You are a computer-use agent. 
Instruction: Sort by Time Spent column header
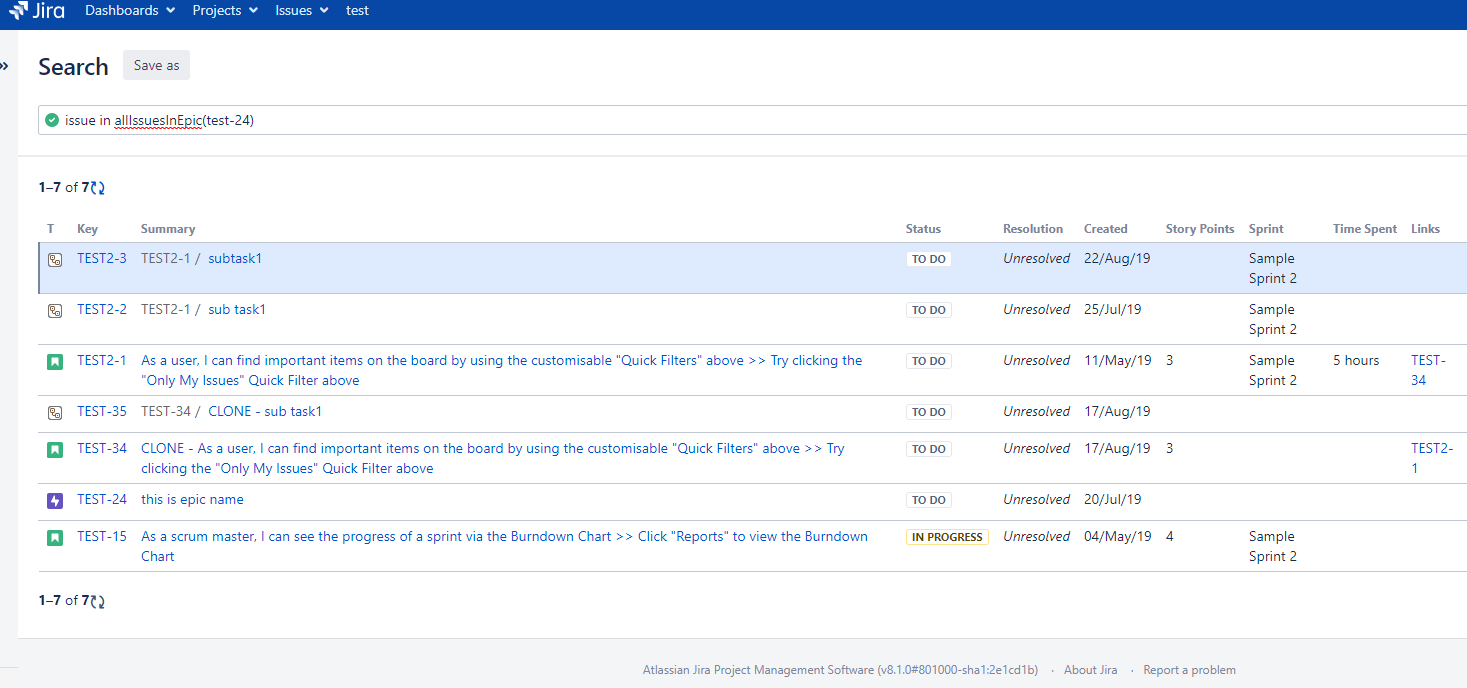[1364, 229]
